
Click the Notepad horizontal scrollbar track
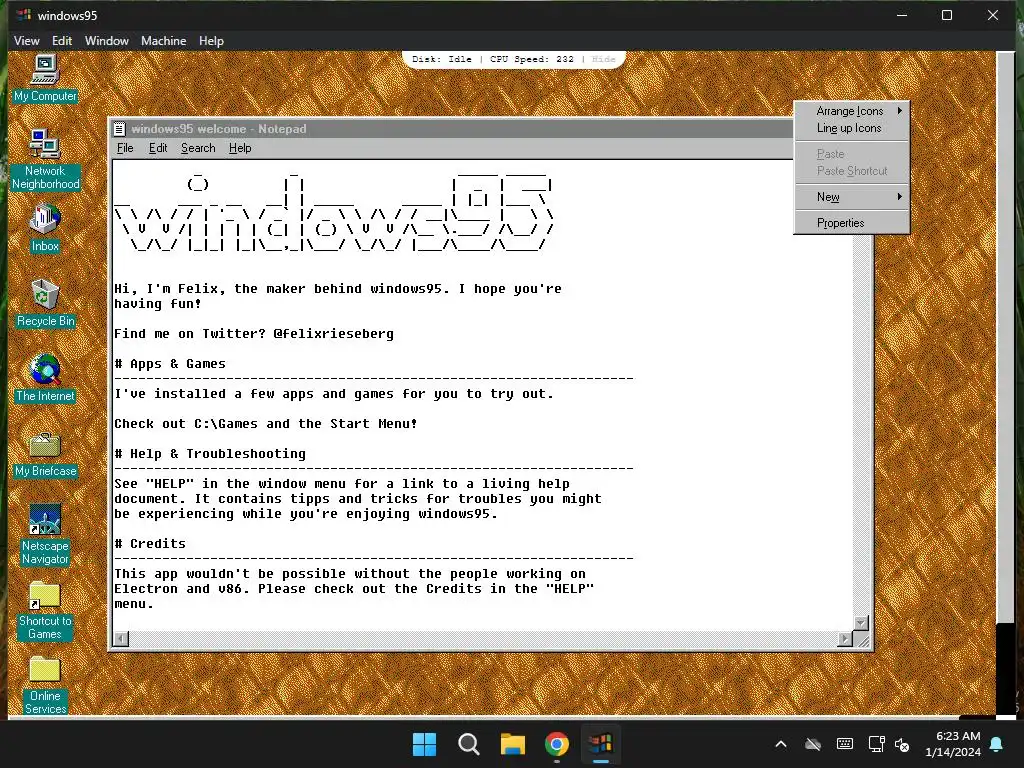click(483, 639)
